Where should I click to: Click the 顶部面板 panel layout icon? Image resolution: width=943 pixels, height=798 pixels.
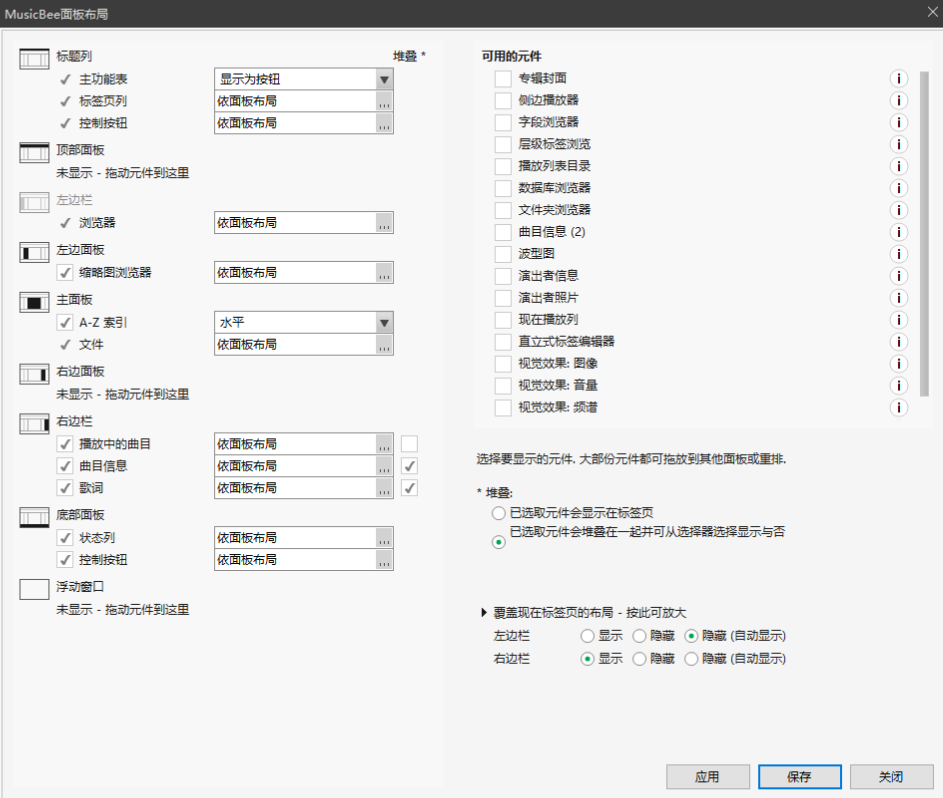[34, 153]
